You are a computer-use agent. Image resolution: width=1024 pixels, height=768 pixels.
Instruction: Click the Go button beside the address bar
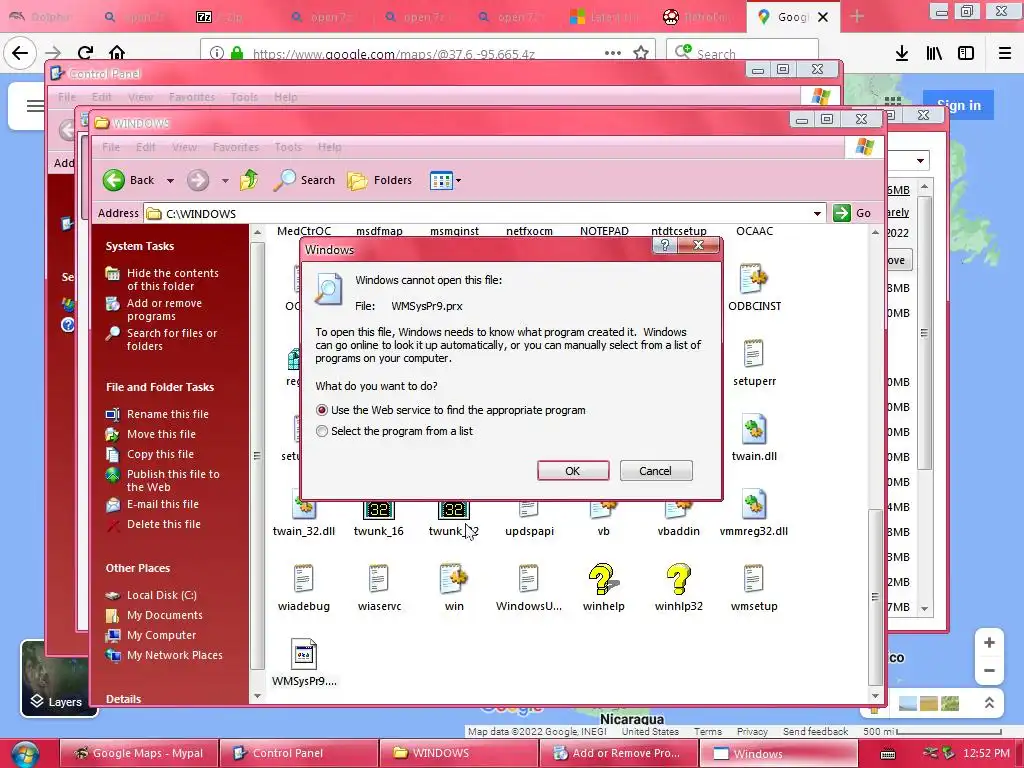853,213
